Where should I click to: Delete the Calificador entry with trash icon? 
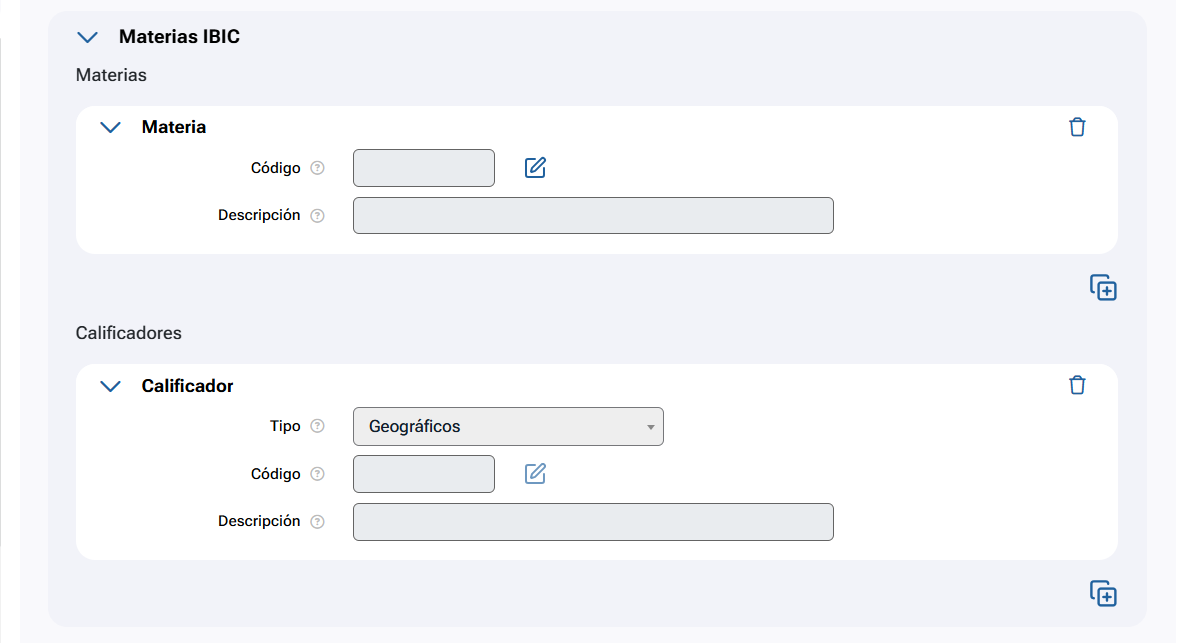click(x=1077, y=385)
